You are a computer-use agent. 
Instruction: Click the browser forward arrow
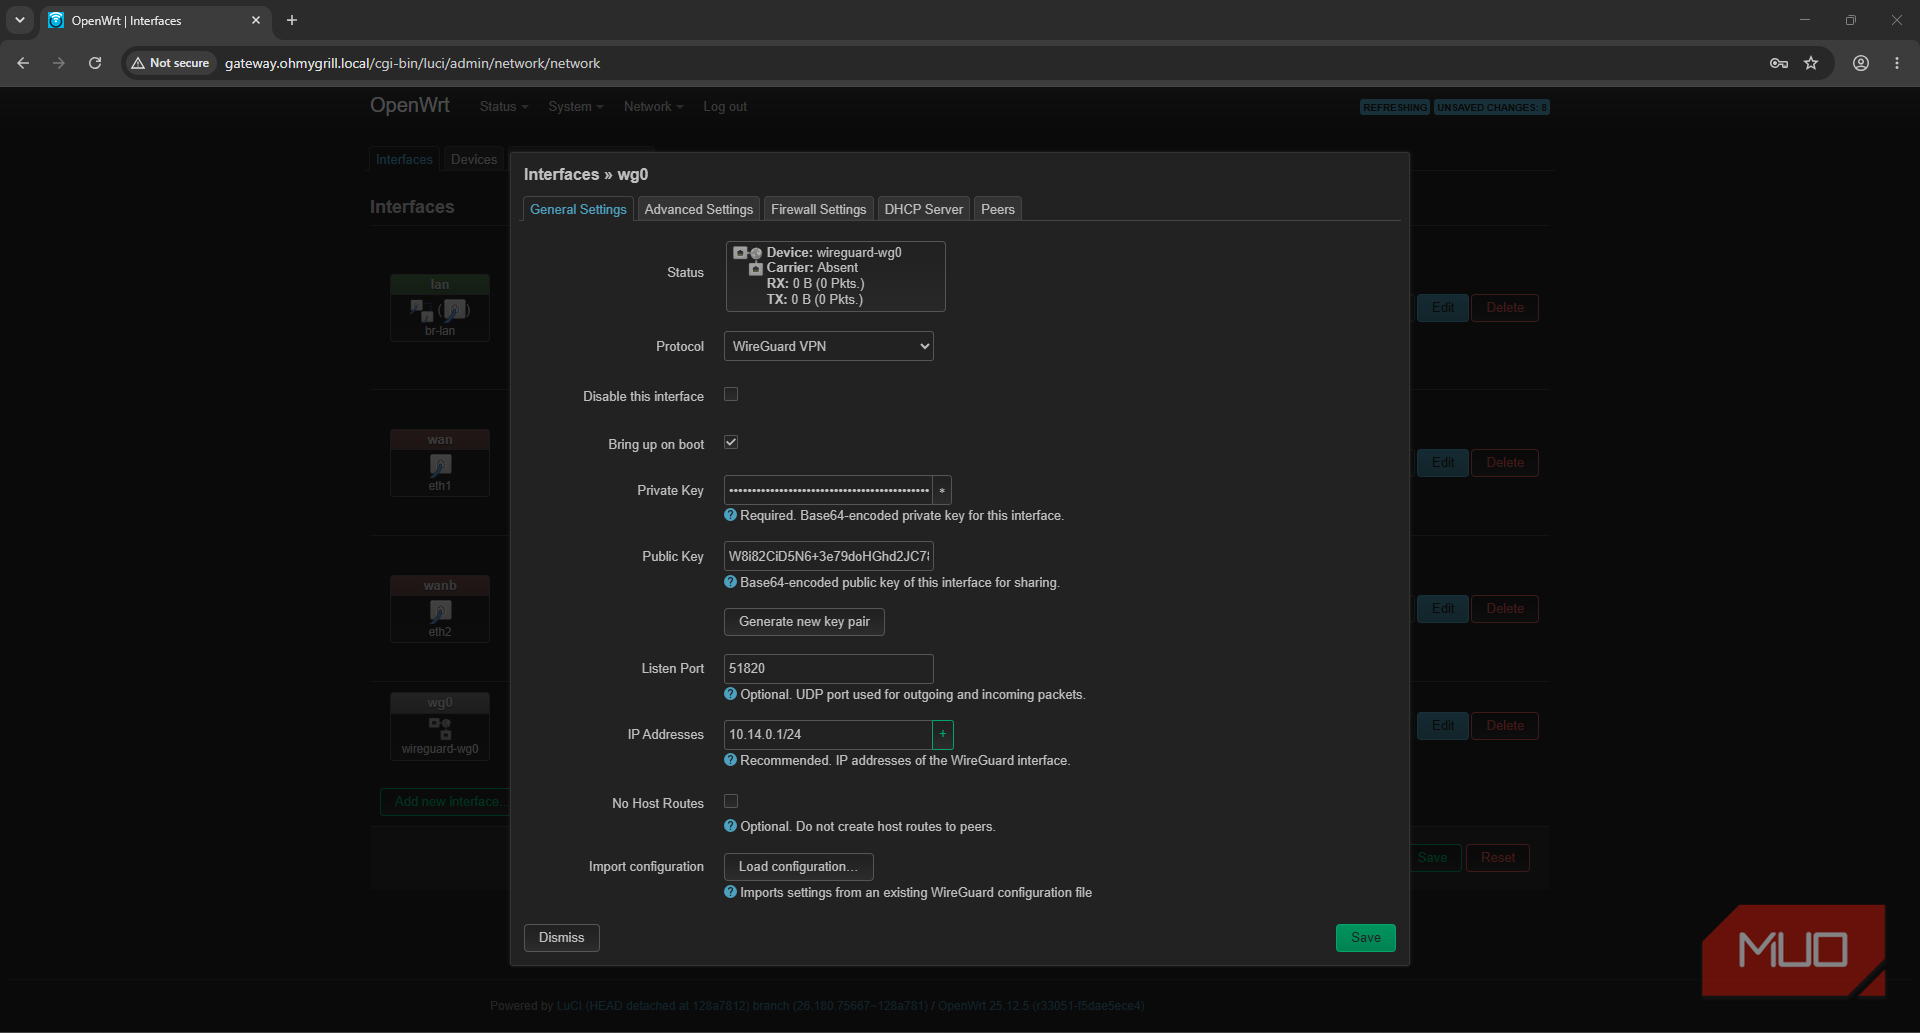coord(59,63)
